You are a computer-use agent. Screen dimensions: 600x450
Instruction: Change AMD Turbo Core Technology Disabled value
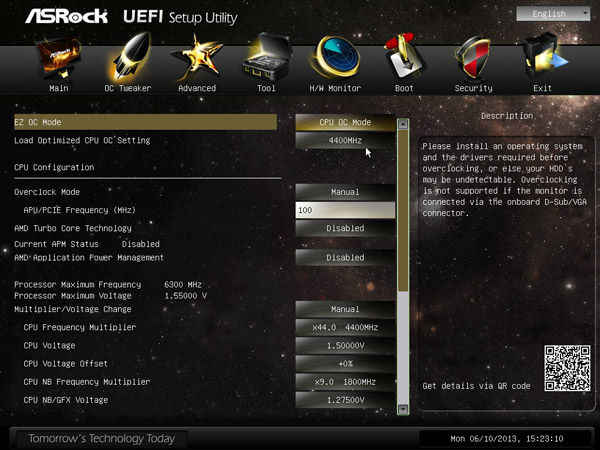point(345,228)
